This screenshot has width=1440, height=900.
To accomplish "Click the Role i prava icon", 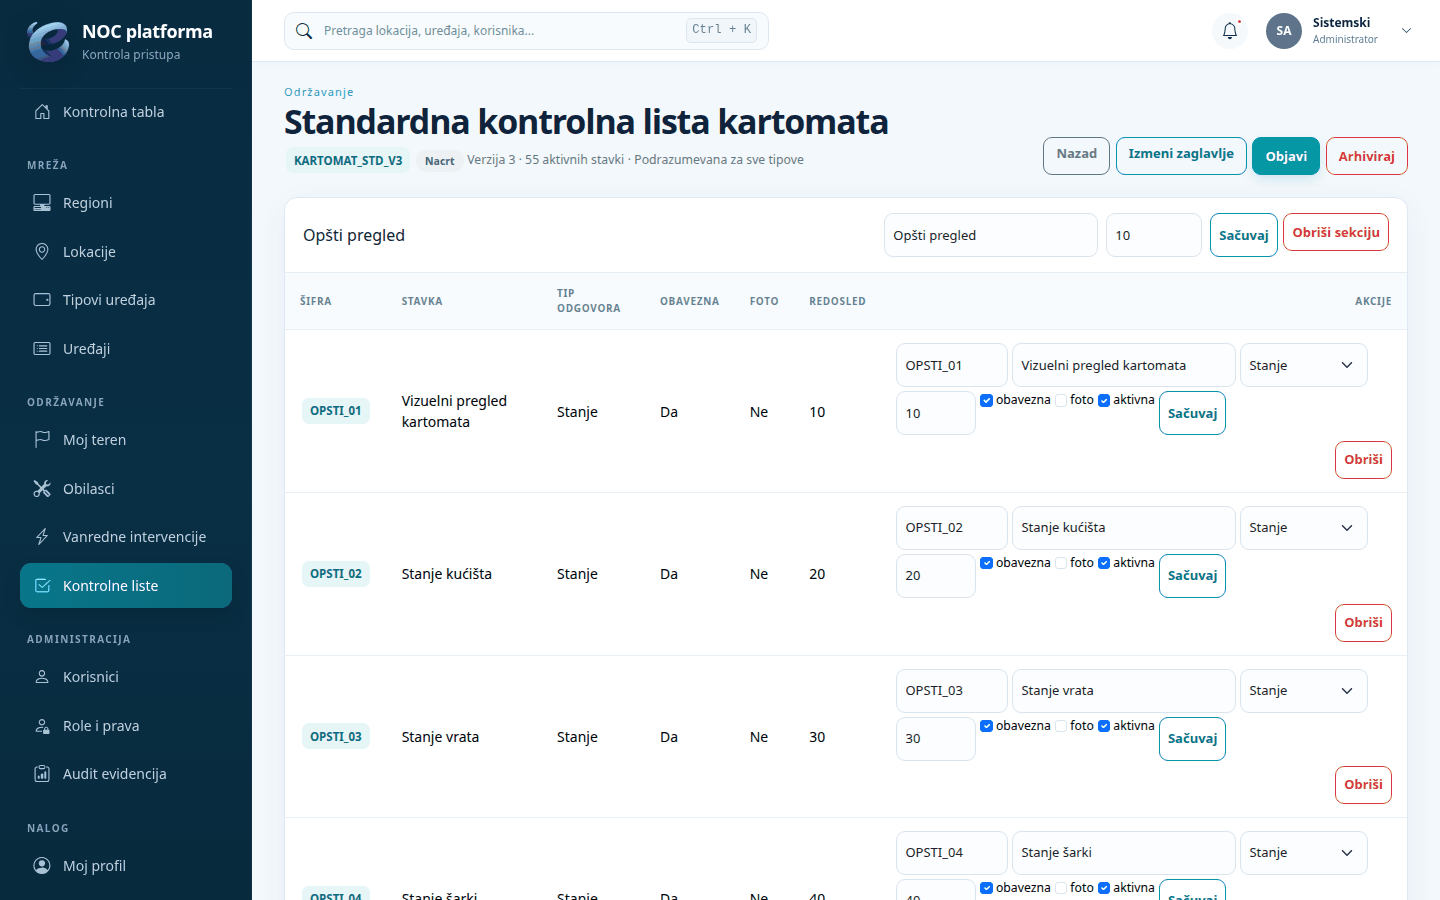I will [x=42, y=726].
